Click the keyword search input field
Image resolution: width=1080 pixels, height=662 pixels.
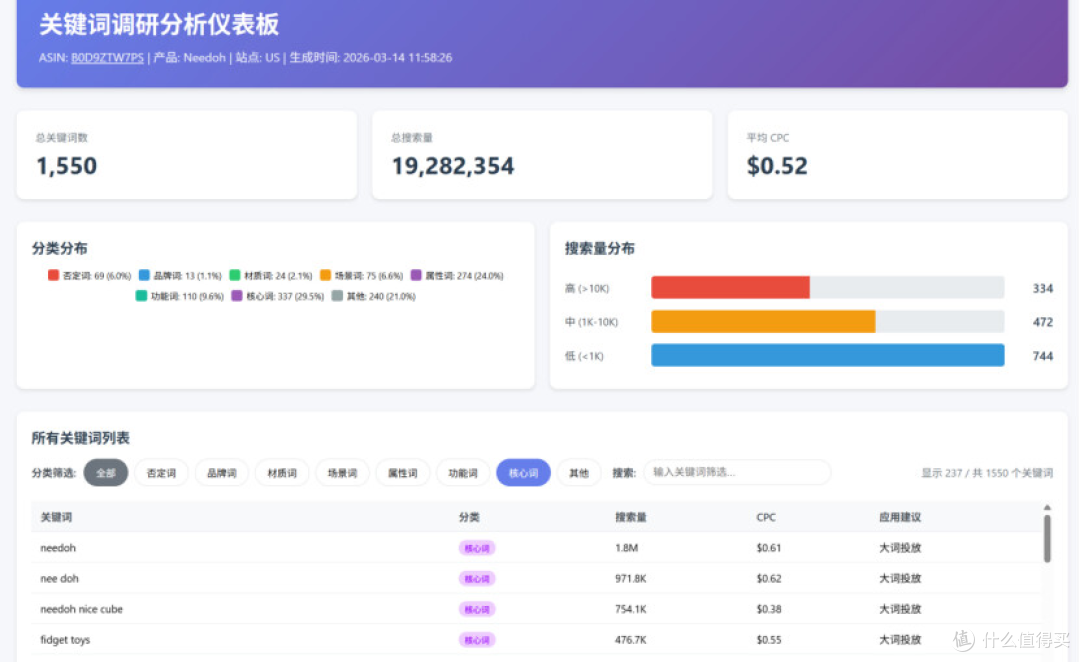737,472
